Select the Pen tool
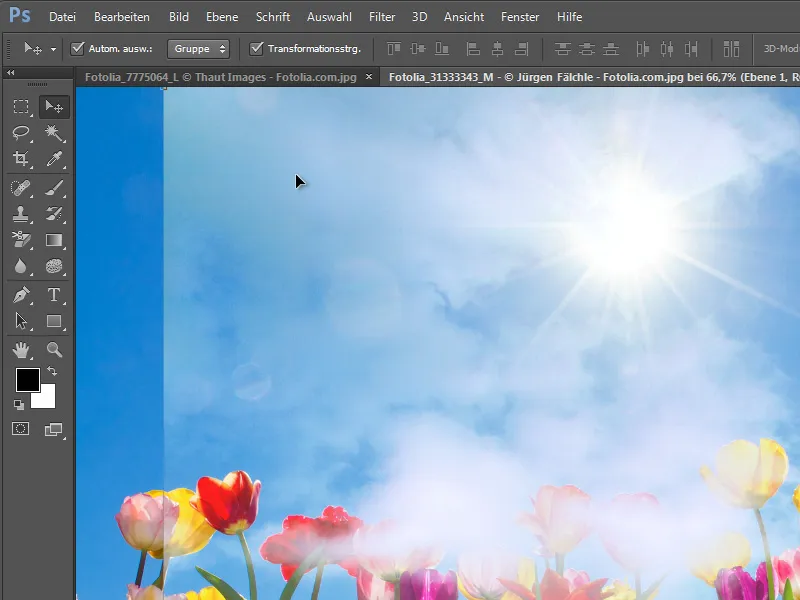 point(21,295)
